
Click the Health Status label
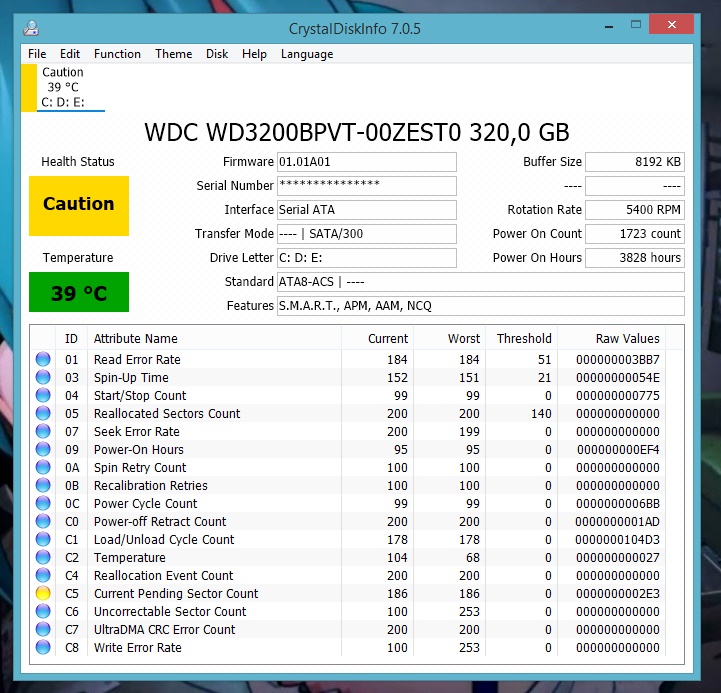[x=78, y=161]
